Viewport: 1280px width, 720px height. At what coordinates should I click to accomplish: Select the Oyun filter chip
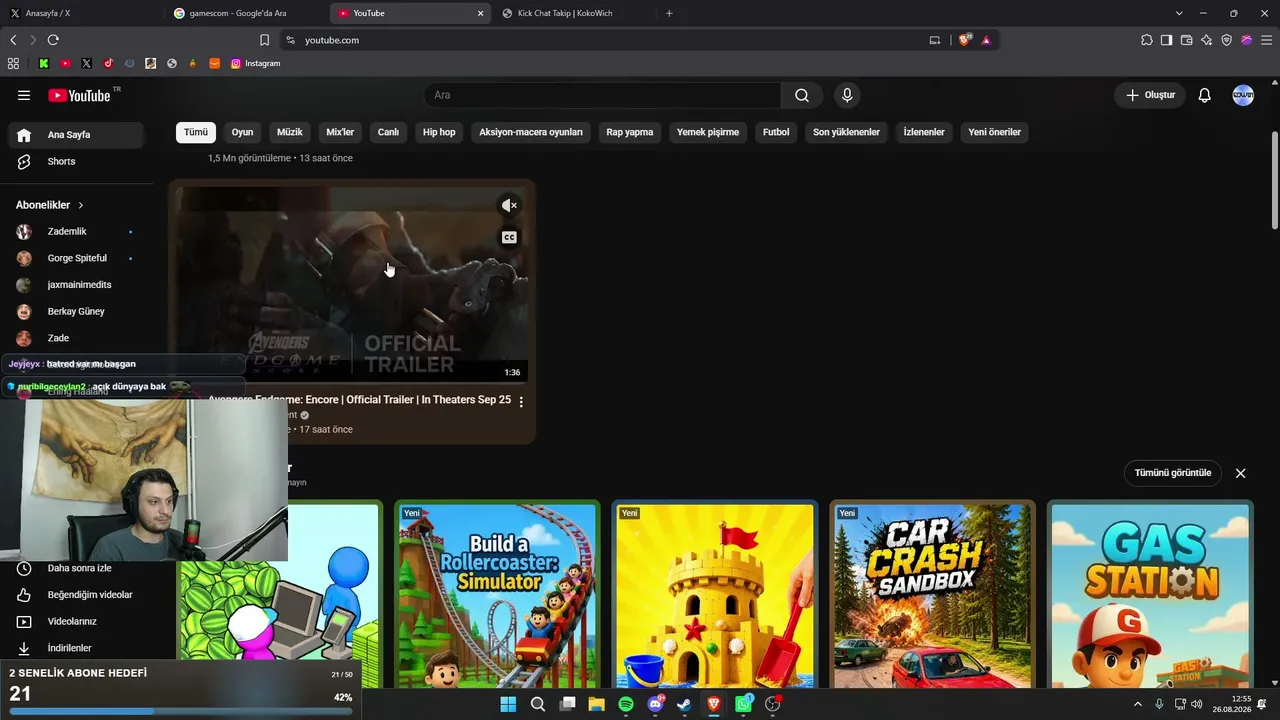click(x=242, y=132)
